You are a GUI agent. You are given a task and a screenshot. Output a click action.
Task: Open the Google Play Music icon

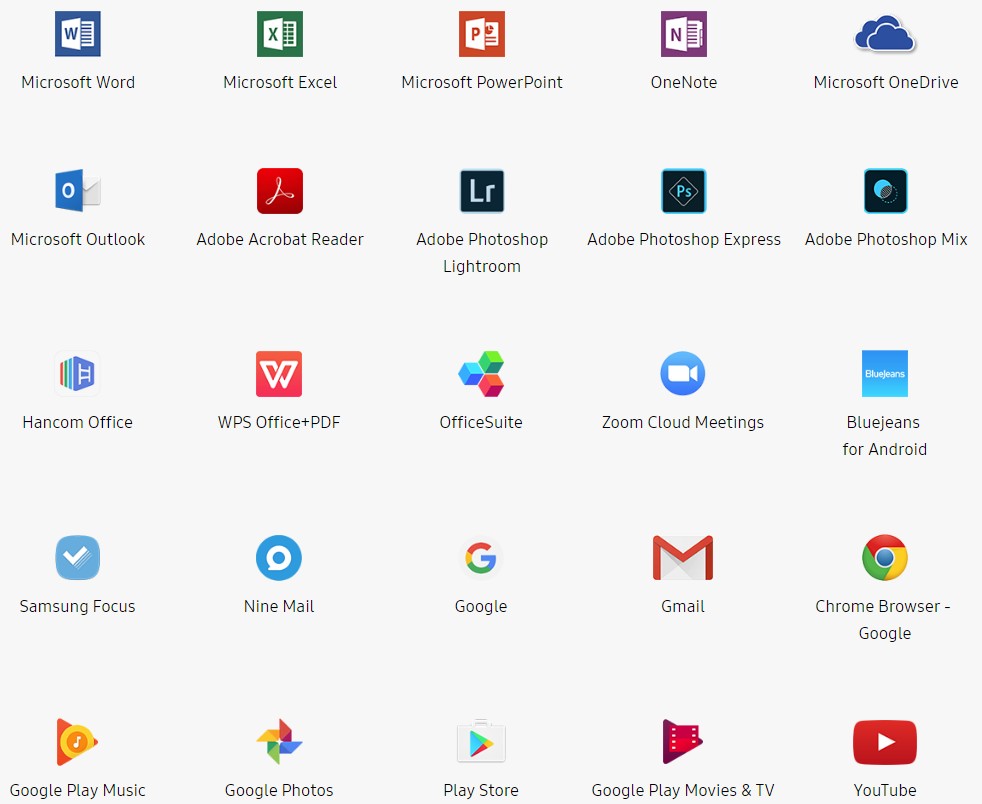[x=77, y=742]
